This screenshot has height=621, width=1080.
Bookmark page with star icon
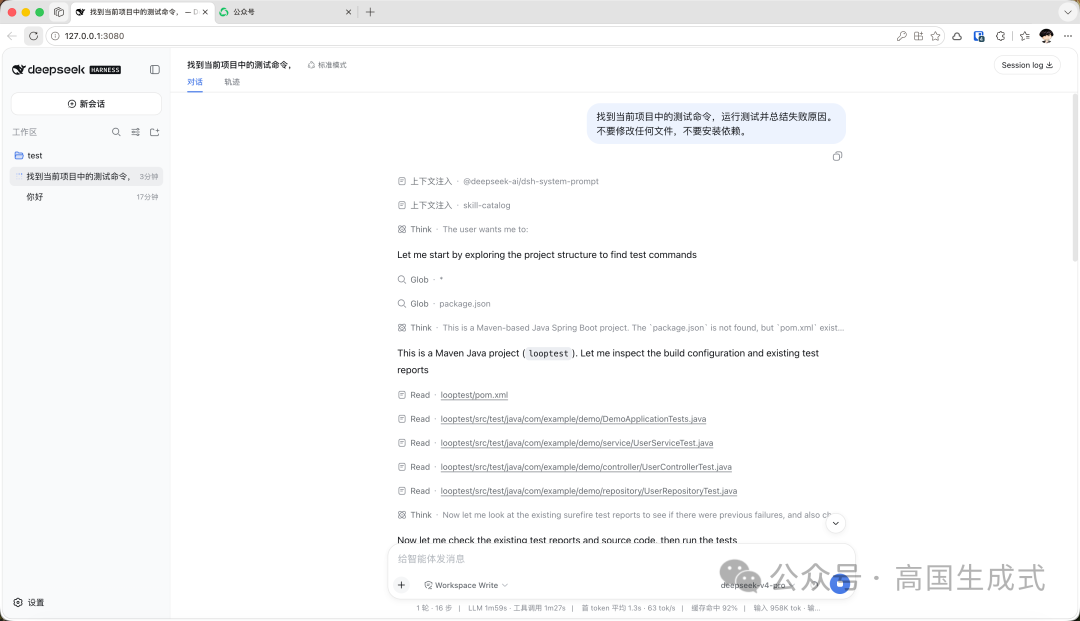pyautogui.click(x=935, y=36)
